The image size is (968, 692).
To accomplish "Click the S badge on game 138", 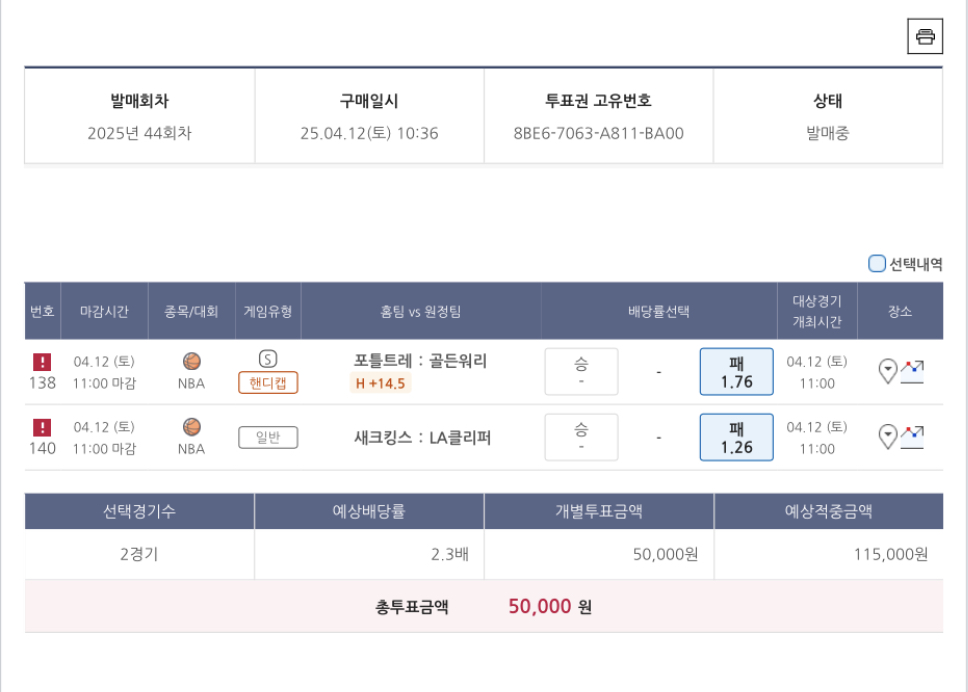I will (x=267, y=360).
